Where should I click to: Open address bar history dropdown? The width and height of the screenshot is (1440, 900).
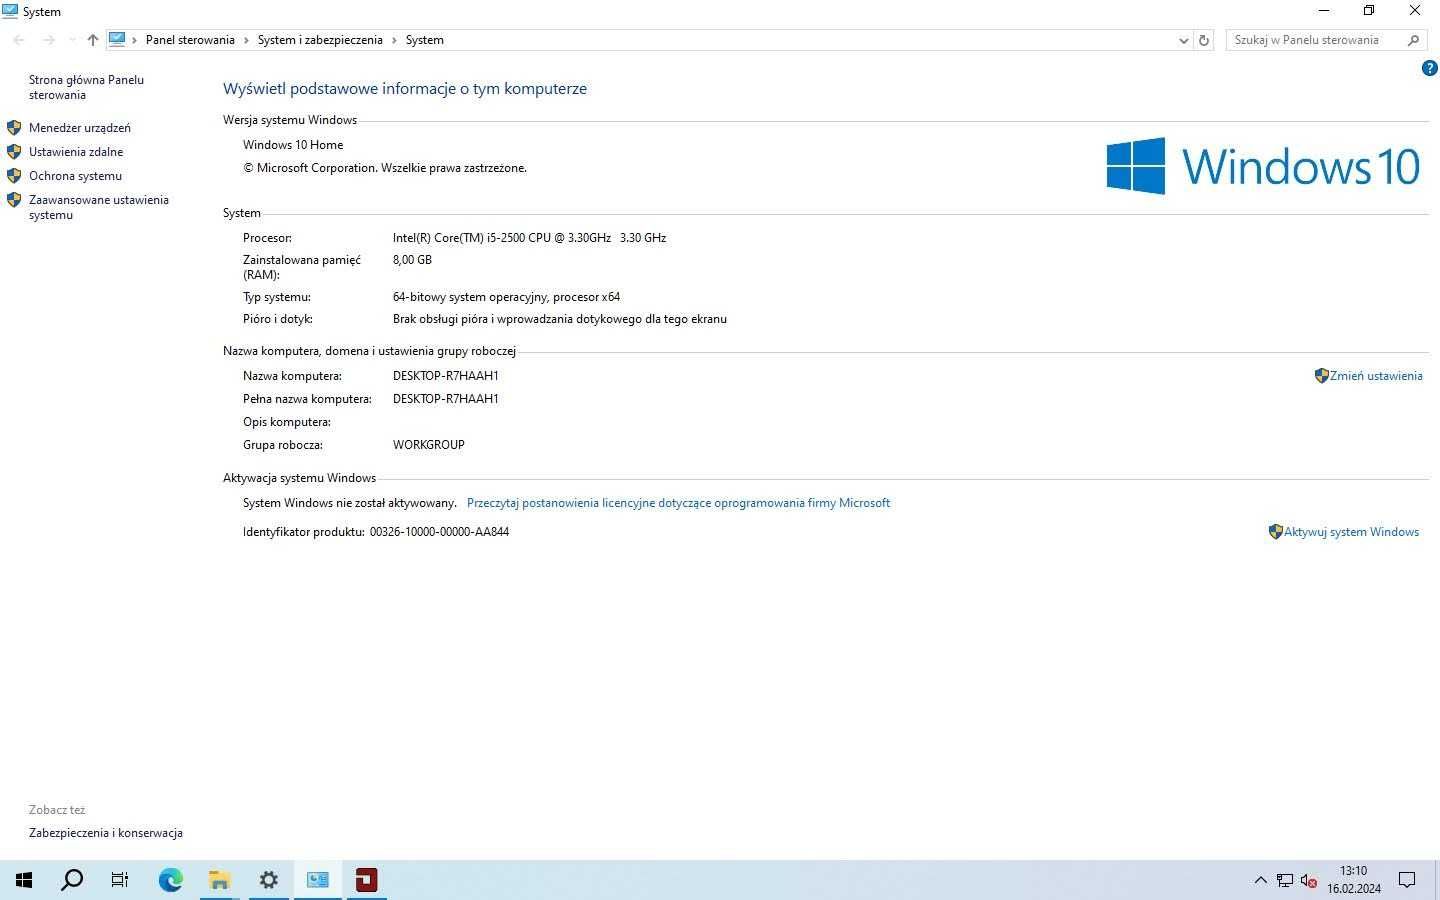click(x=1184, y=40)
